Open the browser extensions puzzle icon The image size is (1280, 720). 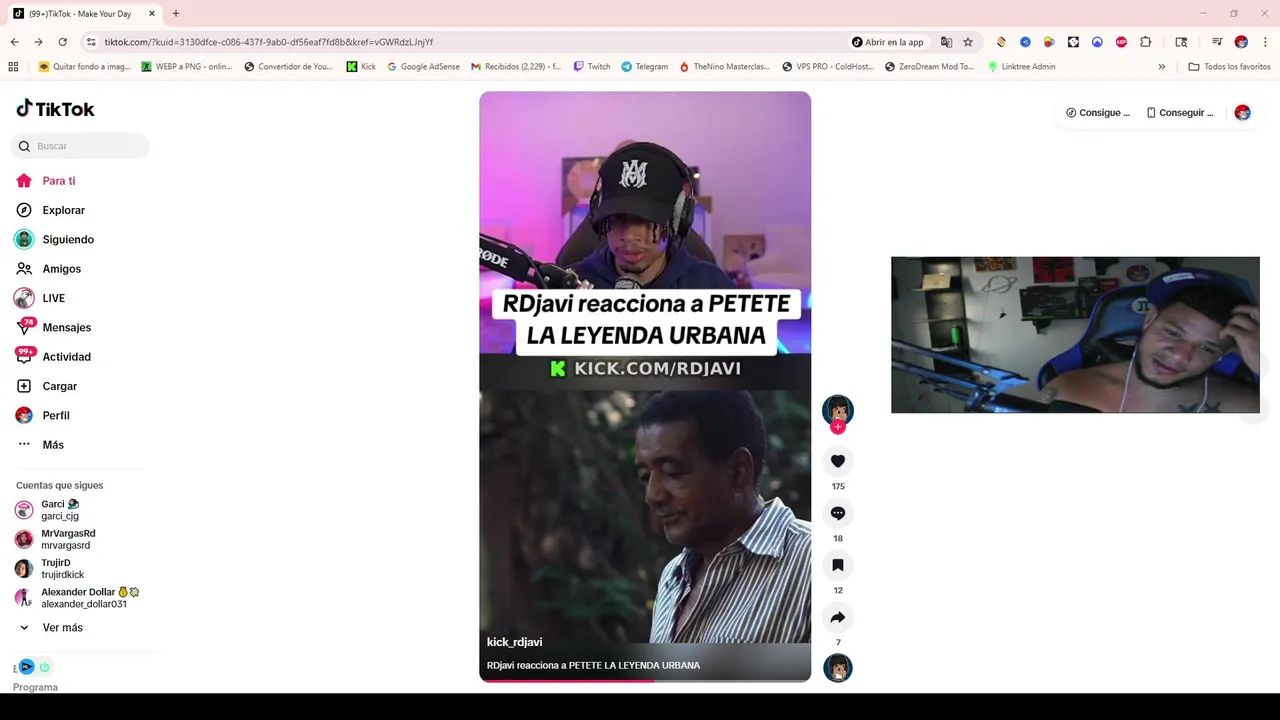pyautogui.click(x=1146, y=42)
